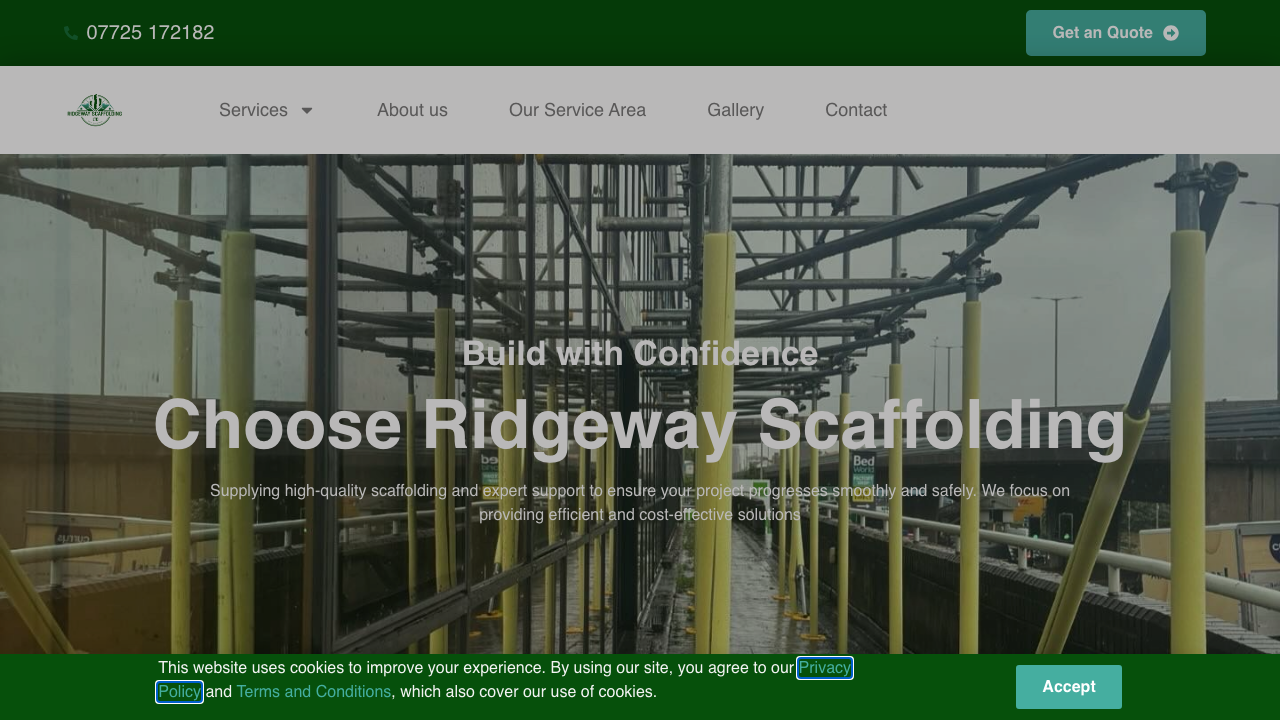The height and width of the screenshot is (720, 1280).
Task: Click the hero scaffolding background image
Action: [x=640, y=250]
